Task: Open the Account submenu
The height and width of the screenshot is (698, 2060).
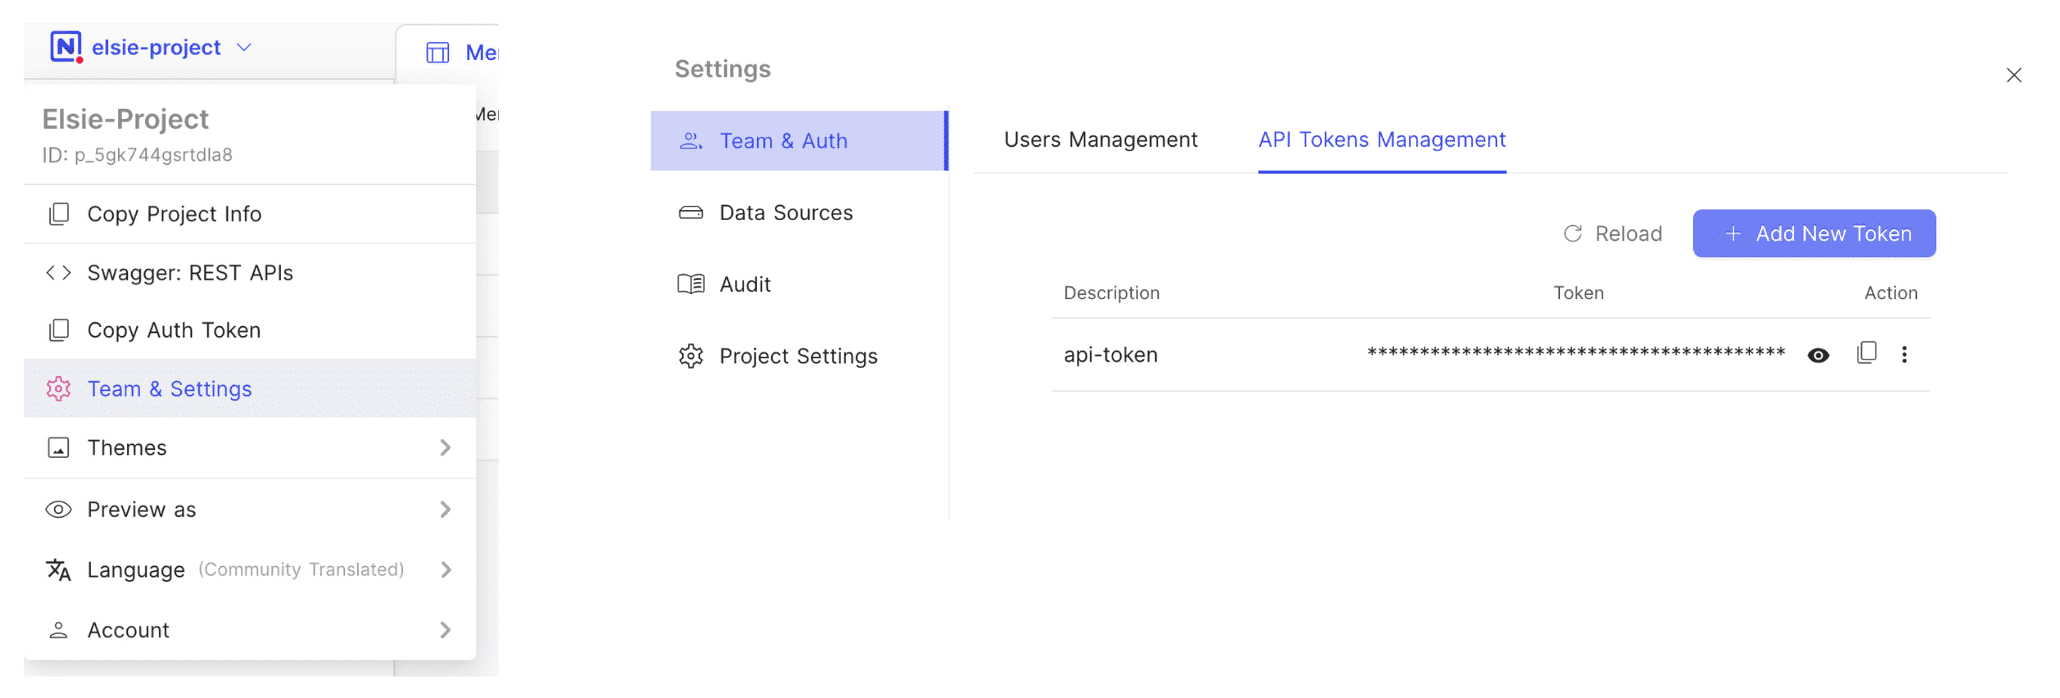Action: point(445,630)
